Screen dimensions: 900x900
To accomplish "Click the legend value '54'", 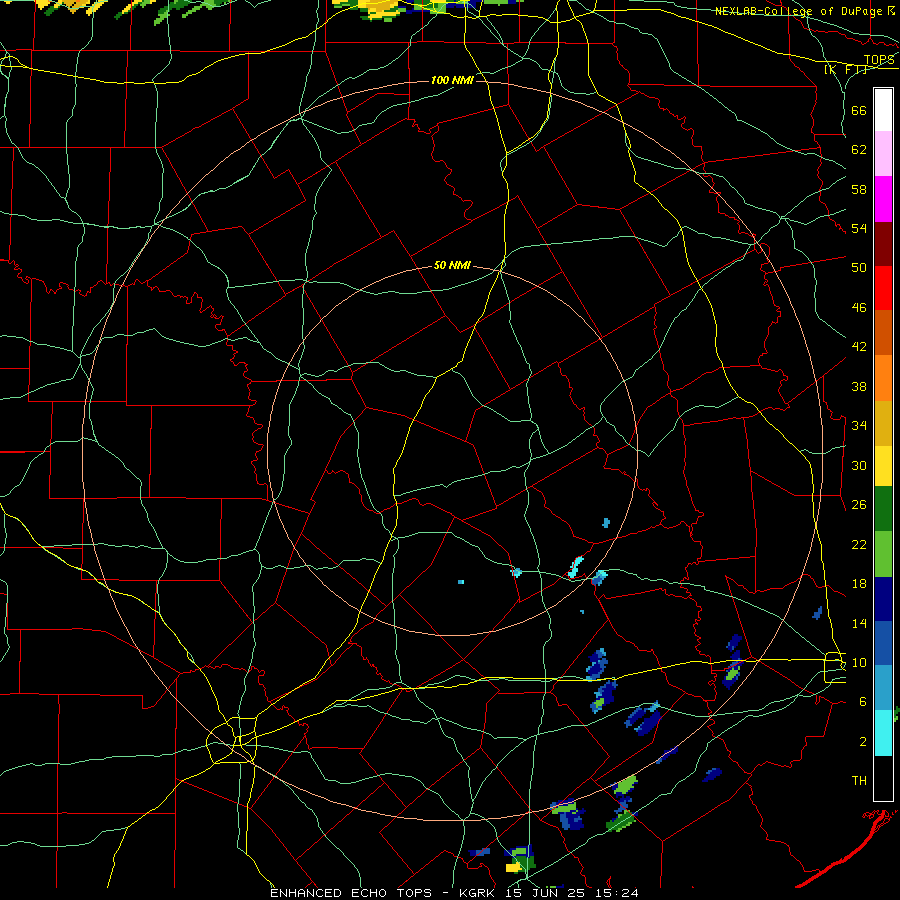I will [x=859, y=229].
